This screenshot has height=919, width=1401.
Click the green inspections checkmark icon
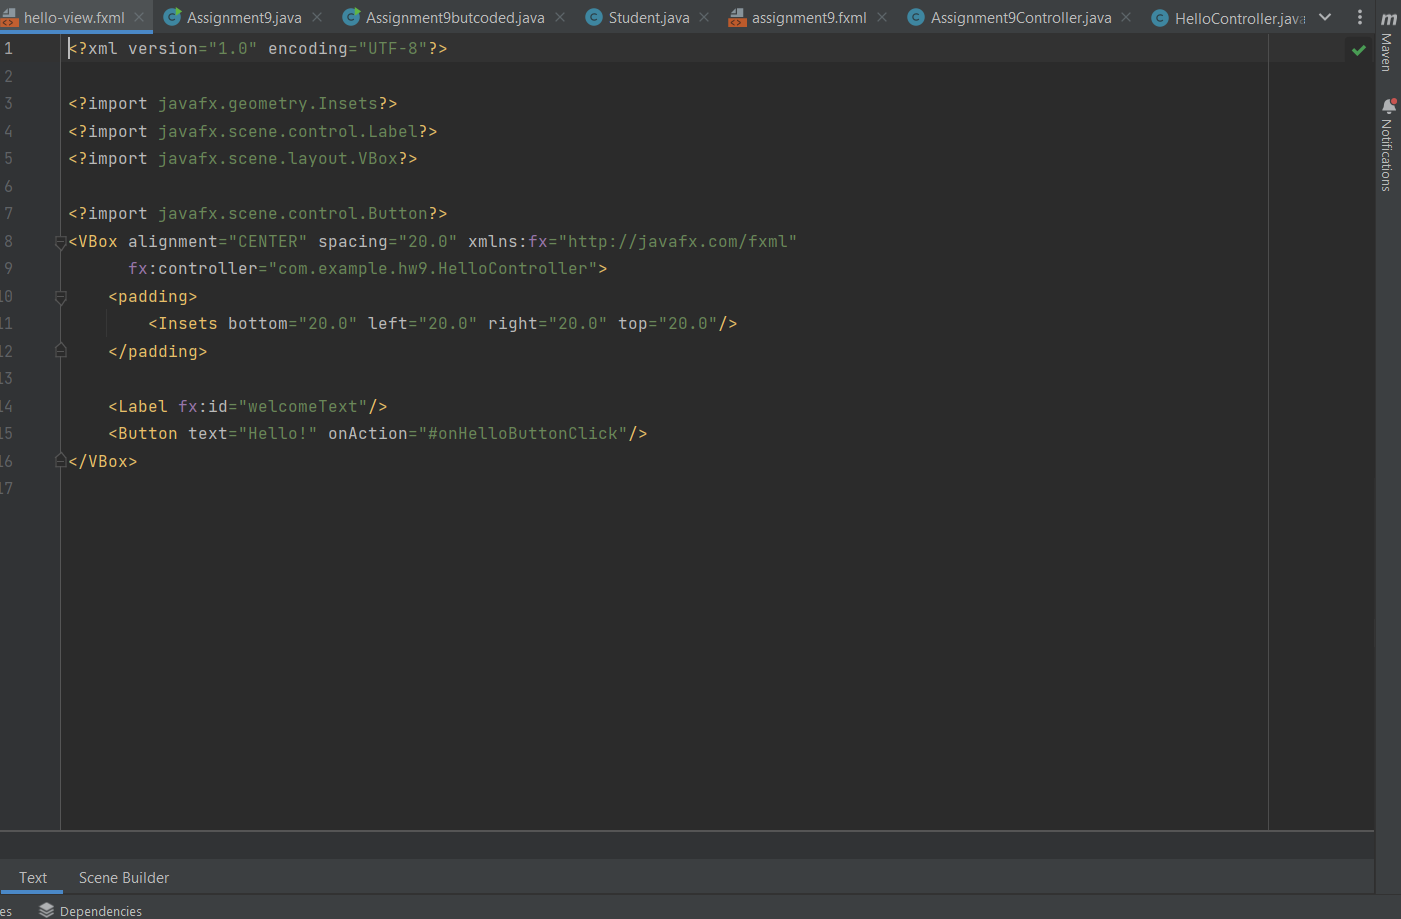[x=1358, y=48]
